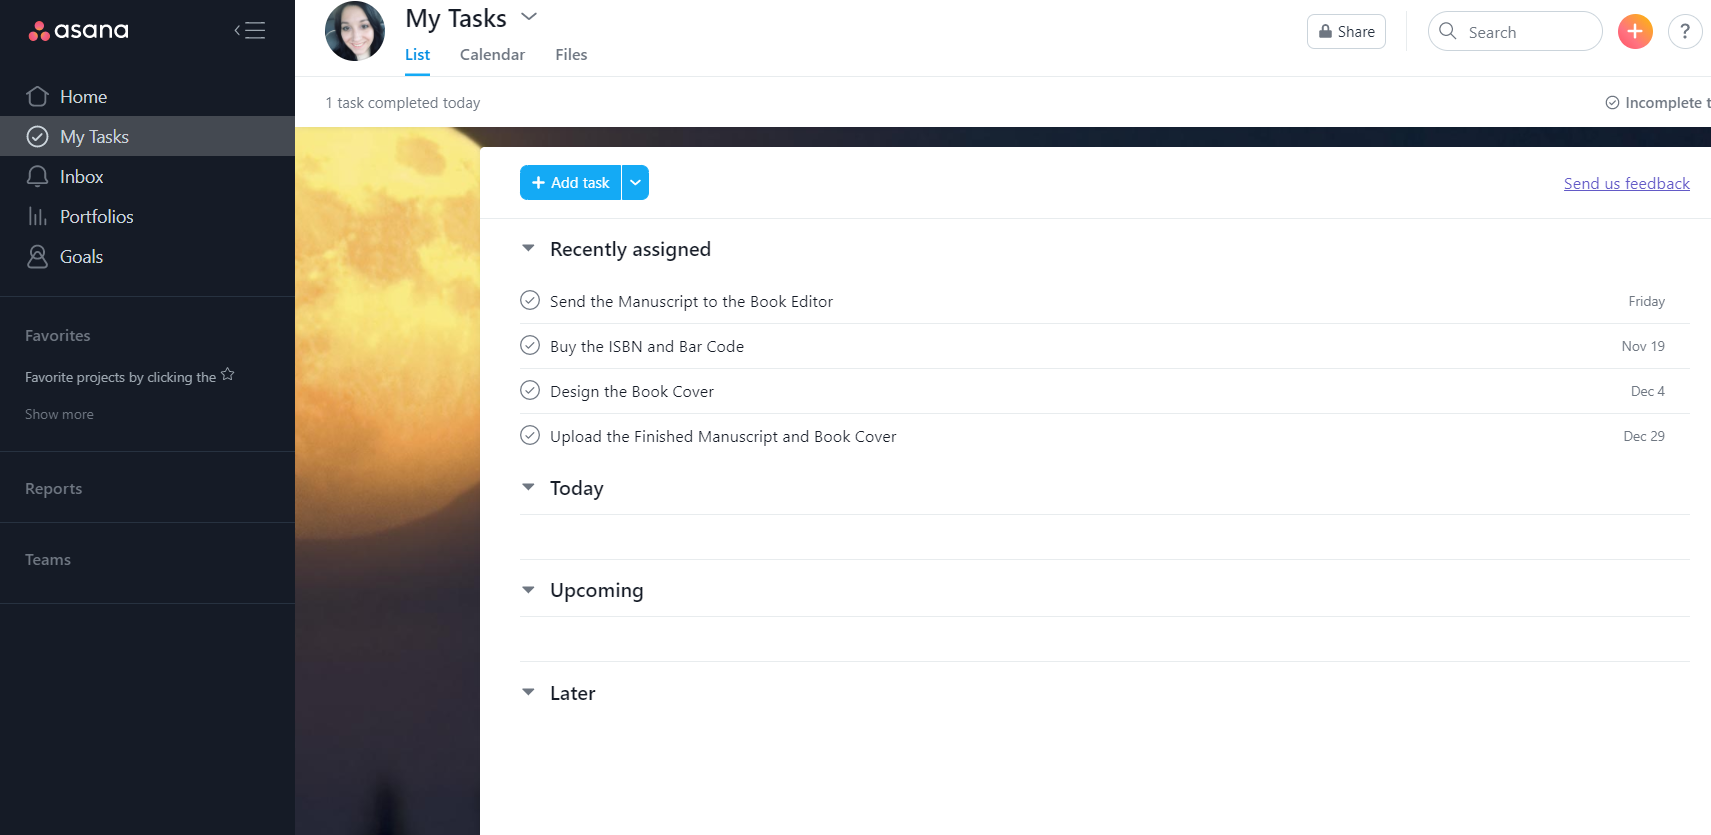This screenshot has width=1711, height=835.
Task: Open the Add task dropdown arrow
Action: coord(635,182)
